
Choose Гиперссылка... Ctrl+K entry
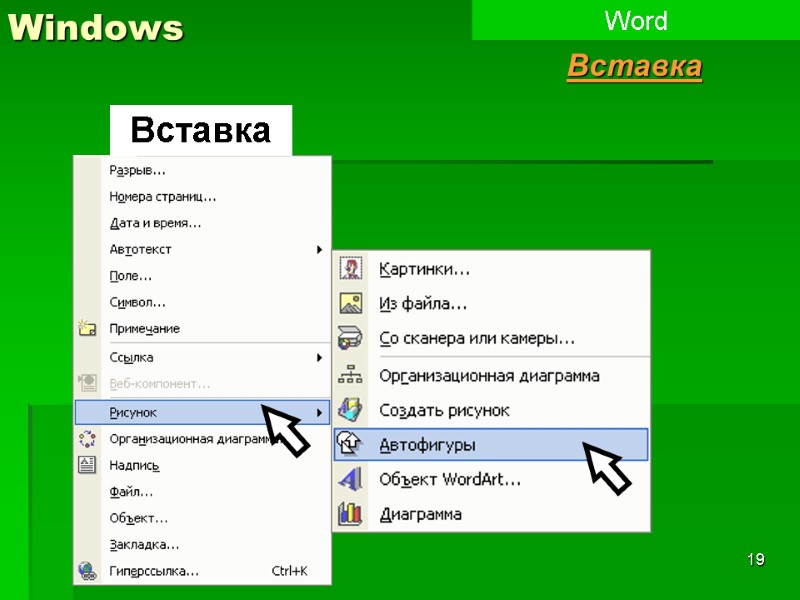pos(203,571)
